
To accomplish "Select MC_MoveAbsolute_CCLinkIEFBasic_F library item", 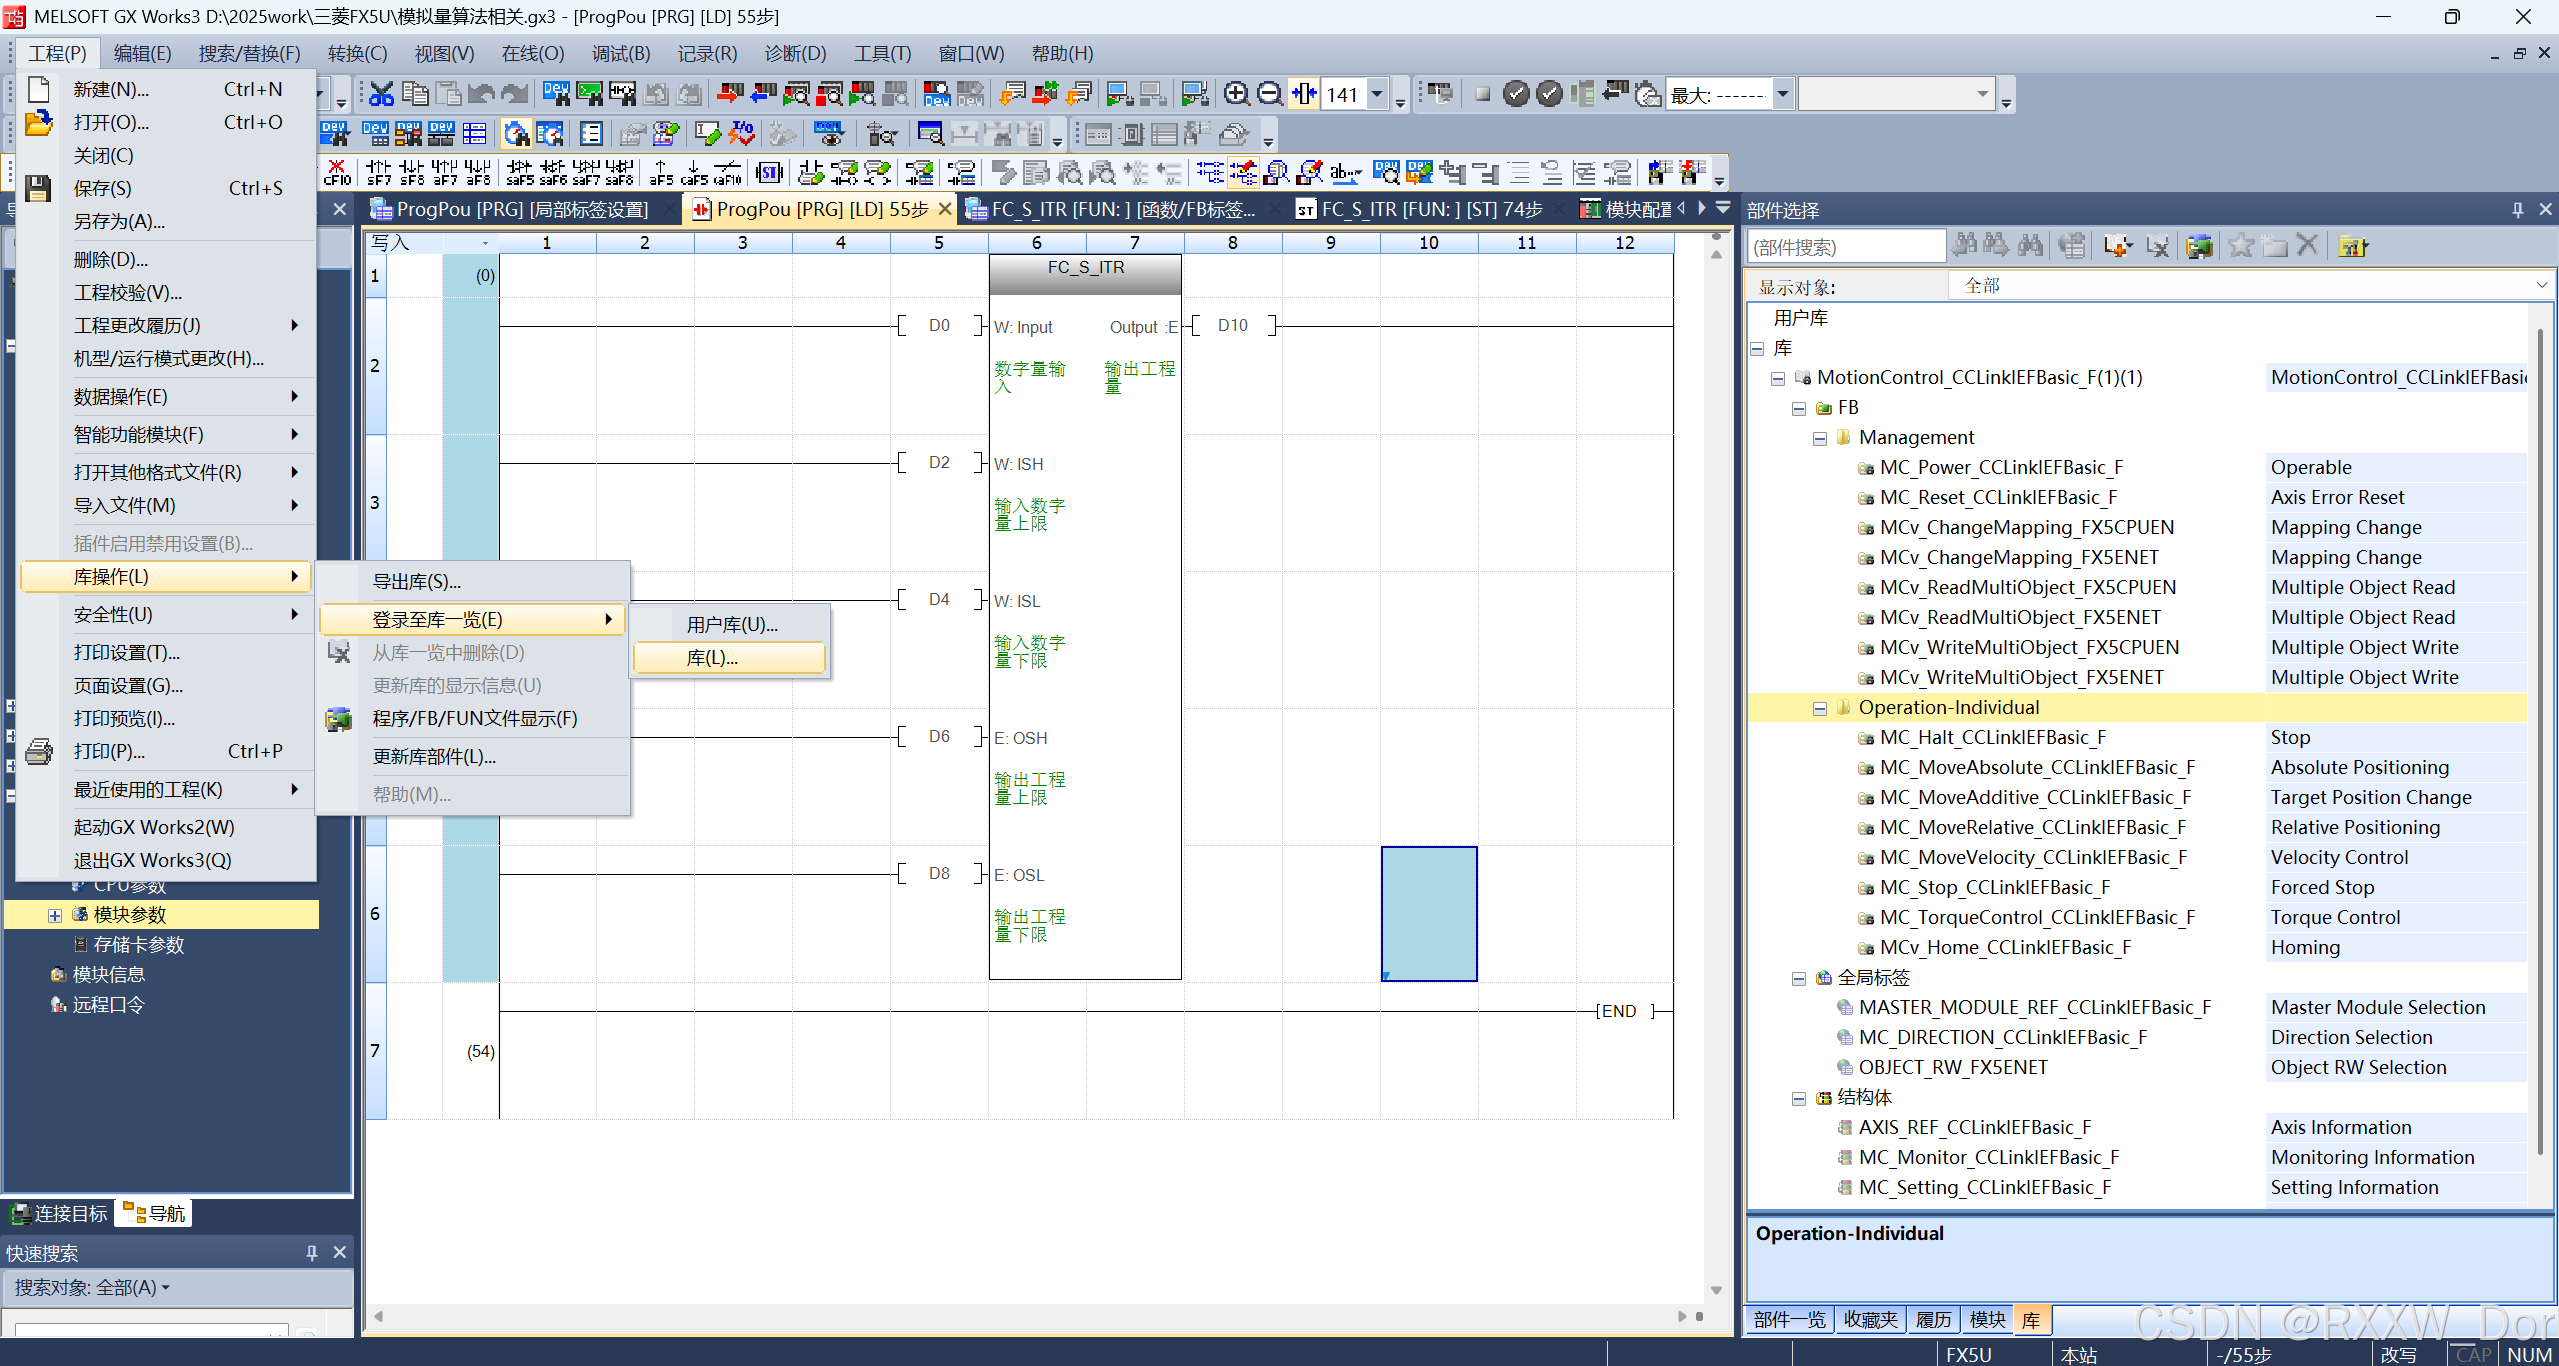I will pos(2037,767).
